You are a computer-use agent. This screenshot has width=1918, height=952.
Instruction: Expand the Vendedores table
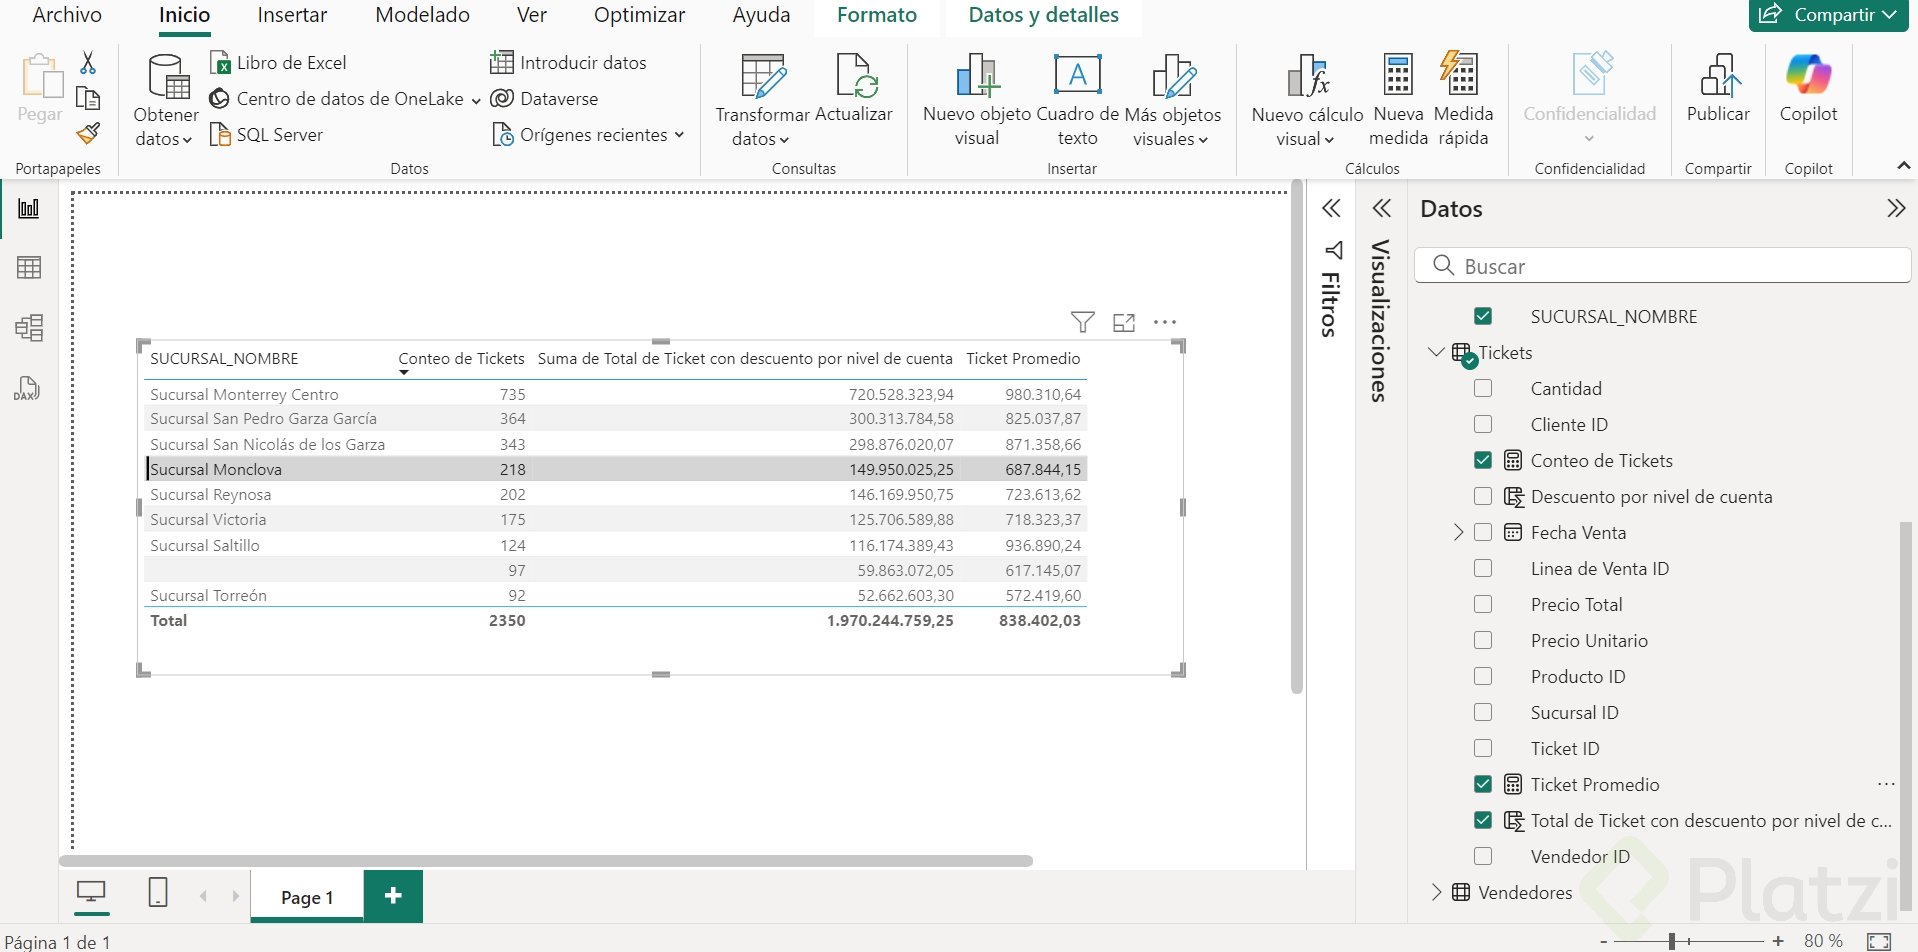click(x=1437, y=892)
